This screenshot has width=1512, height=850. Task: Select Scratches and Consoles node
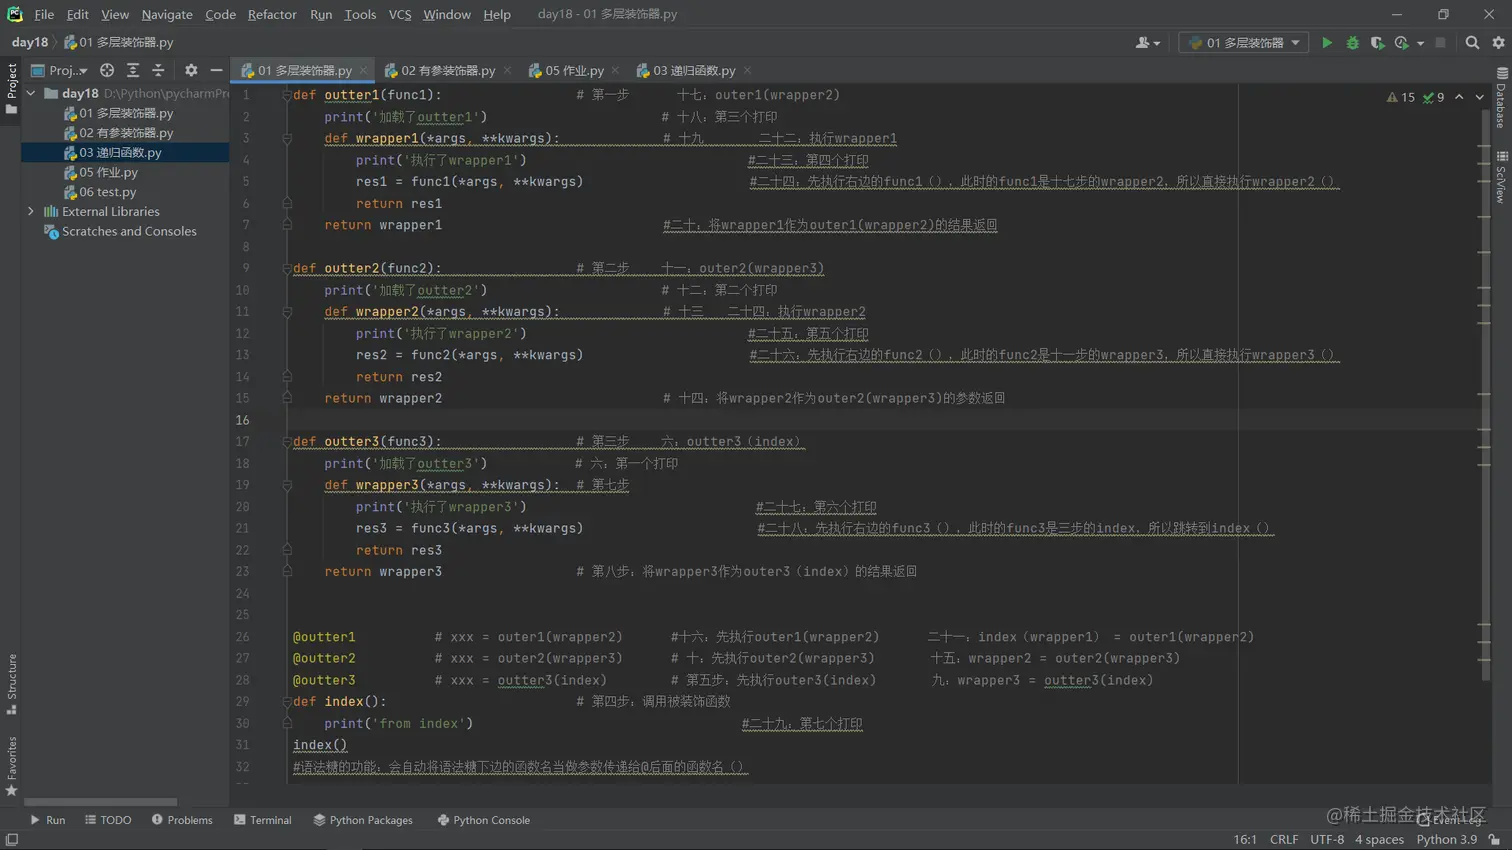click(x=120, y=231)
